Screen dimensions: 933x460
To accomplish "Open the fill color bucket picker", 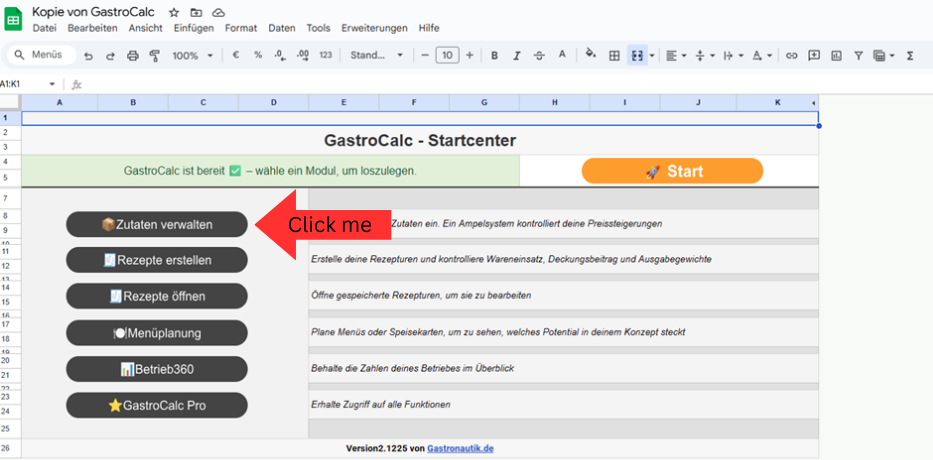I will pos(590,54).
